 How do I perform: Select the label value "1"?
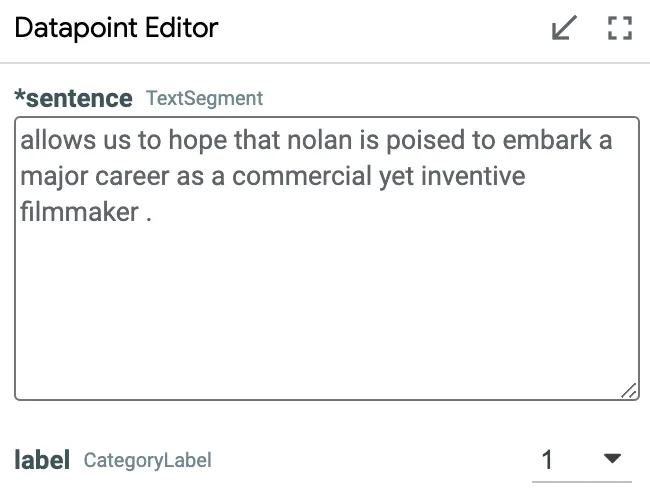[548, 460]
